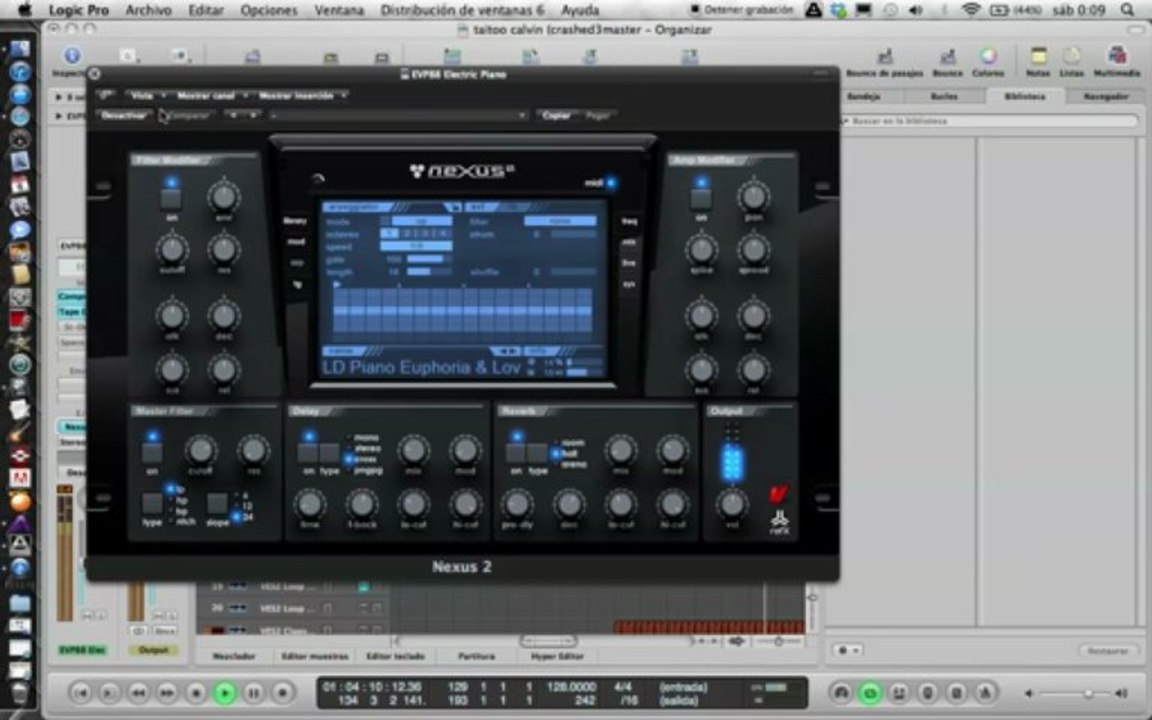Viewport: 1152px width, 720px height.
Task: Toggle Reverb on button
Action: (516, 453)
